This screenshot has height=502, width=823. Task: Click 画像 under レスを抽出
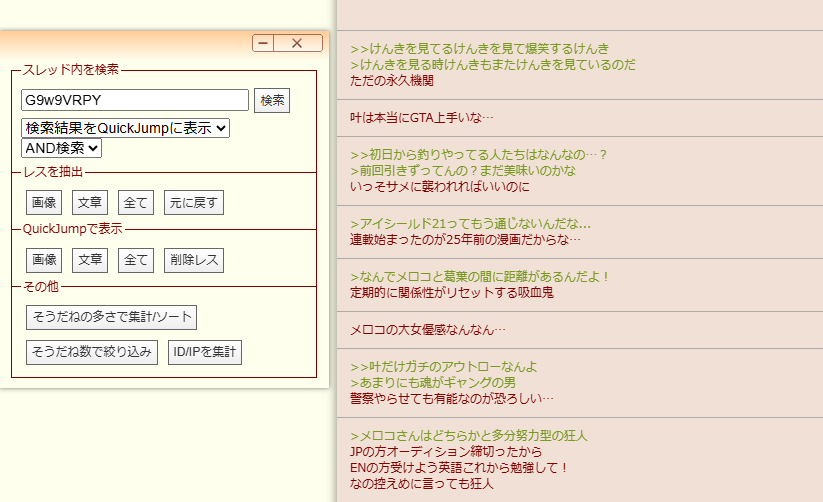[44, 203]
